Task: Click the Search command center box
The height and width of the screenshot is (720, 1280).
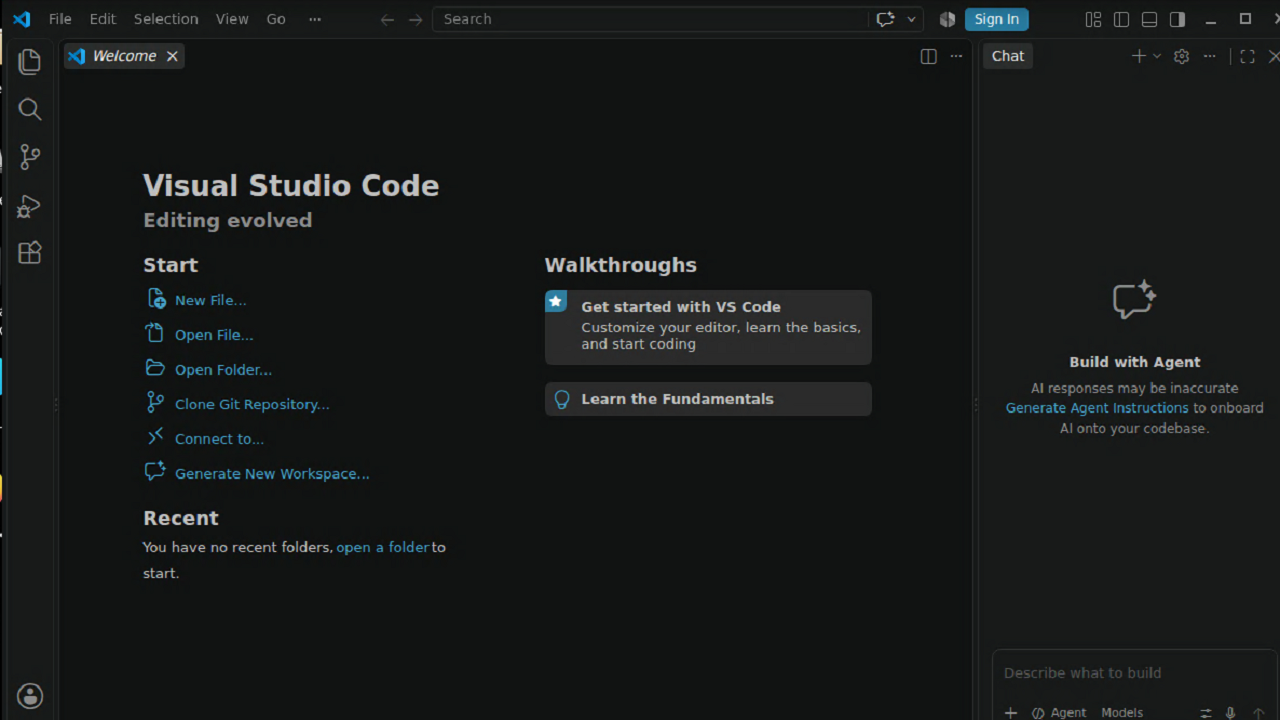Action: [x=650, y=19]
